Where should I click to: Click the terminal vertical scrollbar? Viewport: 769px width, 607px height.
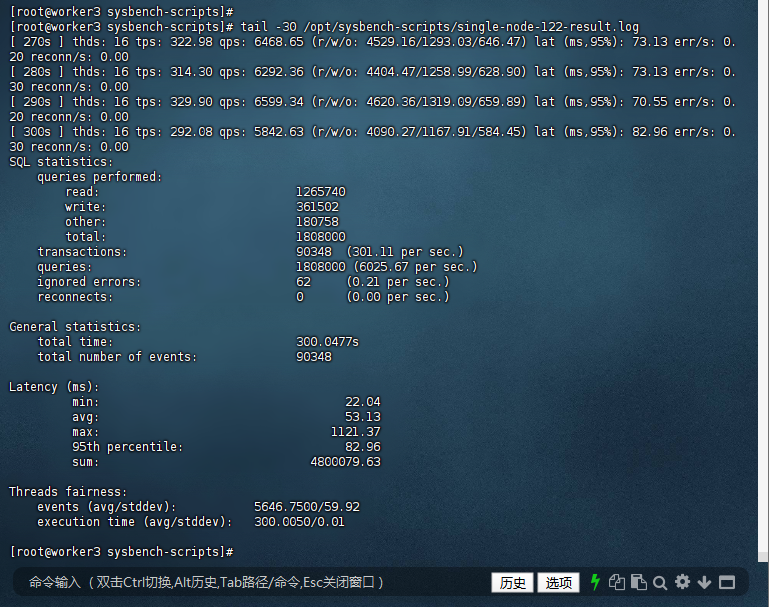click(x=763, y=279)
